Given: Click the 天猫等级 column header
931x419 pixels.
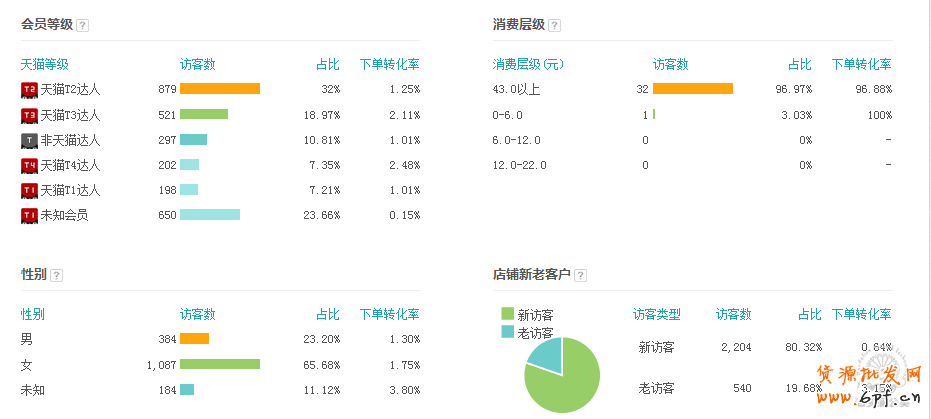Looking at the screenshot, I should click(x=45, y=64).
